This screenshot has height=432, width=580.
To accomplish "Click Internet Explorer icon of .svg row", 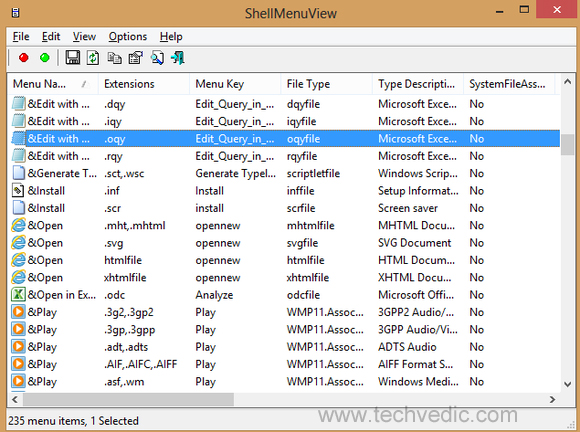I will point(18,243).
